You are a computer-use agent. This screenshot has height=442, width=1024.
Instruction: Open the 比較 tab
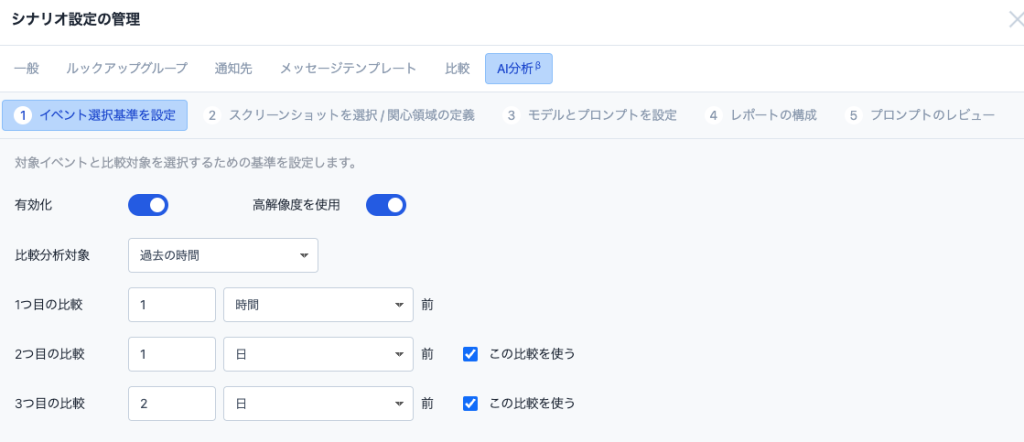457,69
